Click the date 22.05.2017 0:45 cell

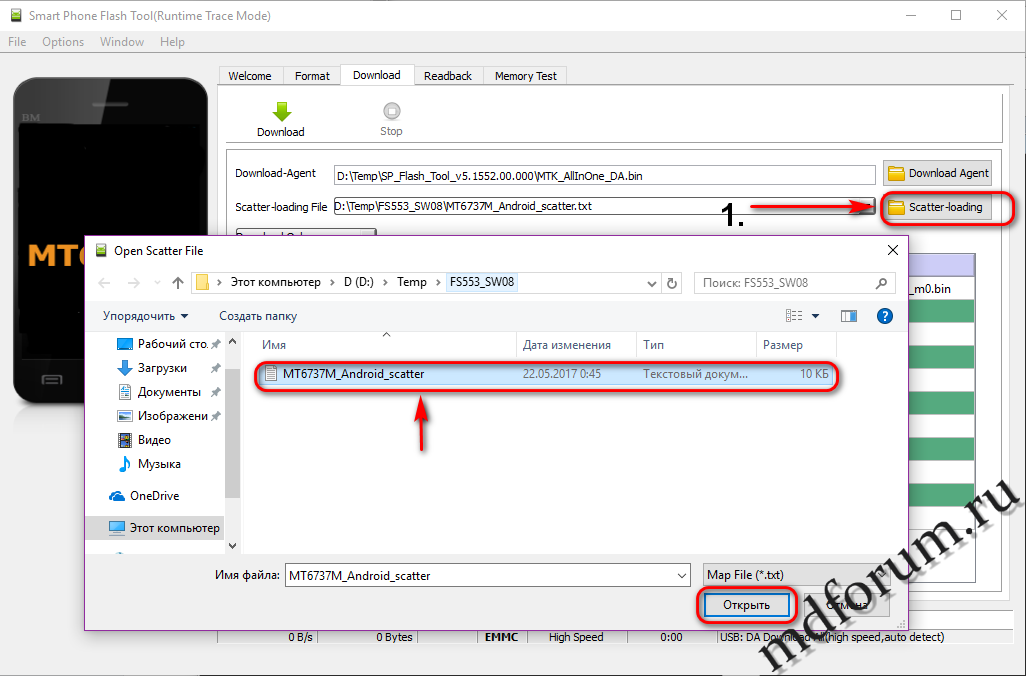(561, 374)
